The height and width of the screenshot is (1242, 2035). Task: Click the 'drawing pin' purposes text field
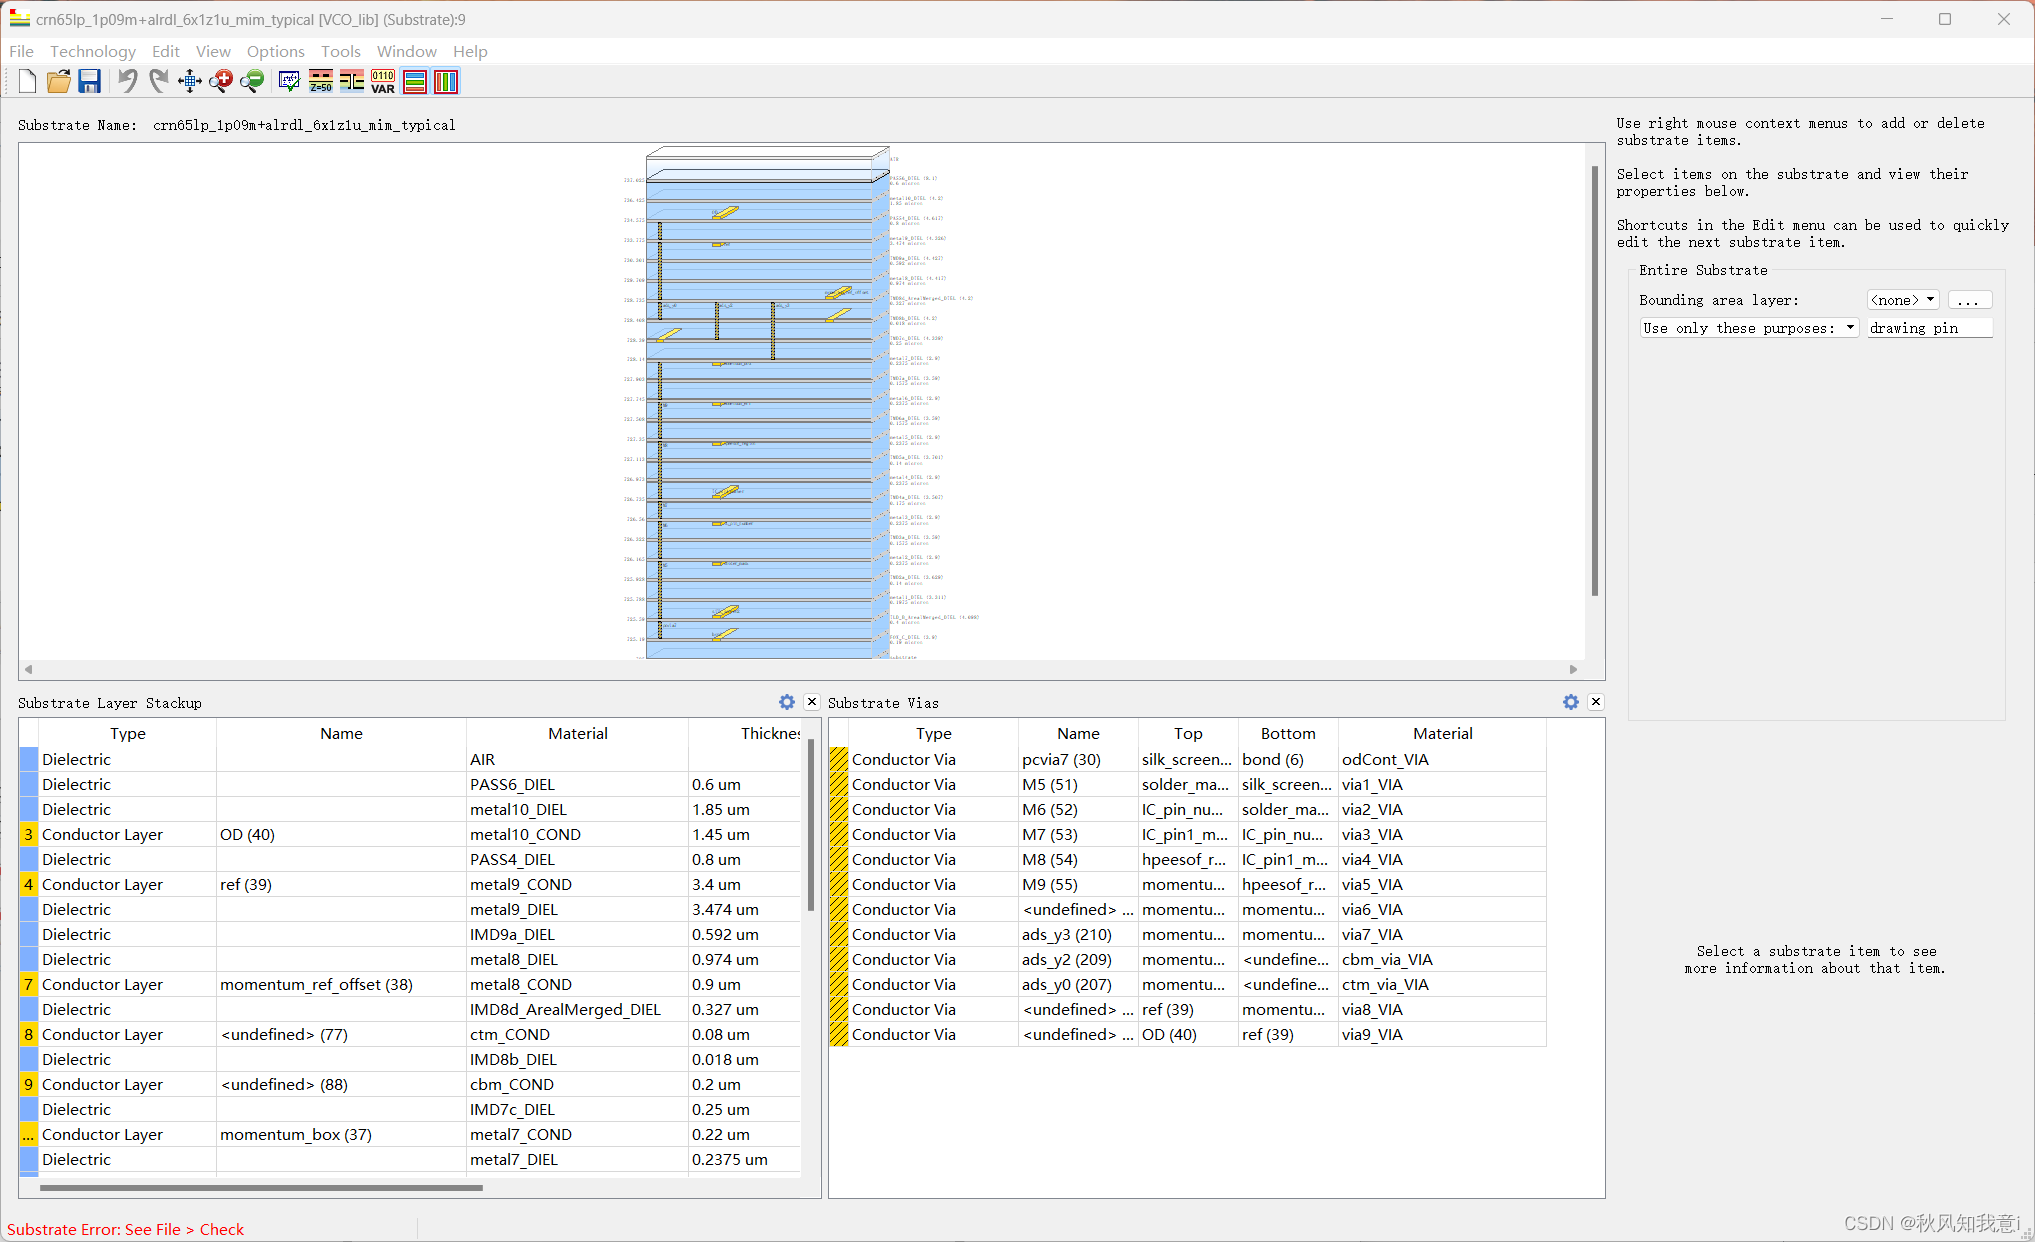(x=1929, y=328)
